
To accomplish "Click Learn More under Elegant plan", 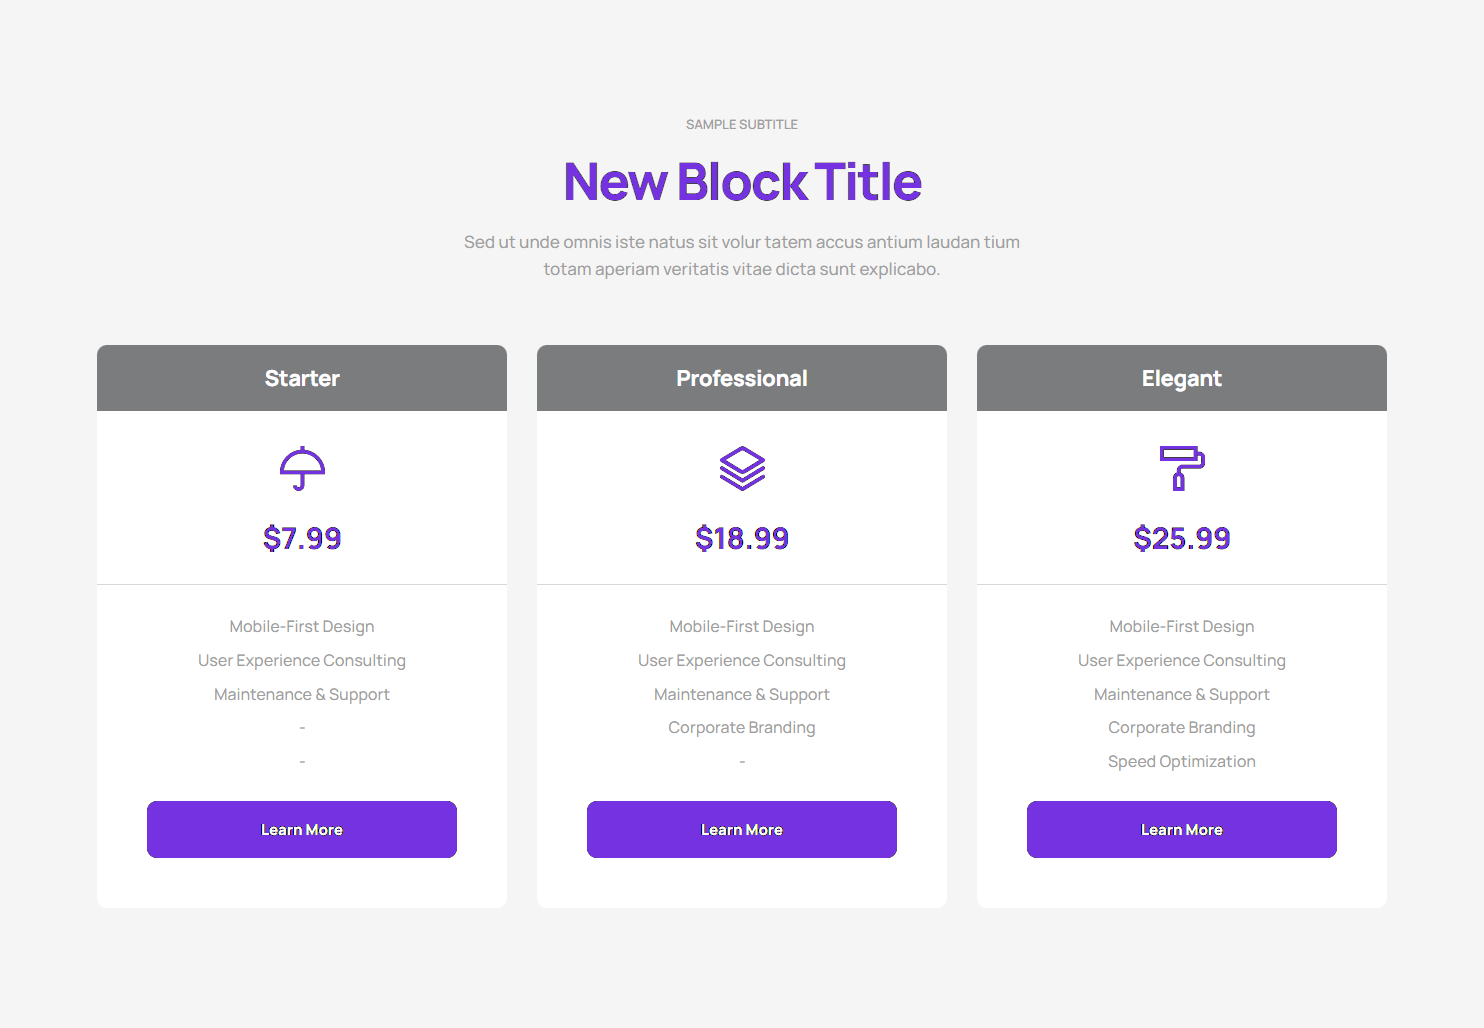I will point(1181,829).
